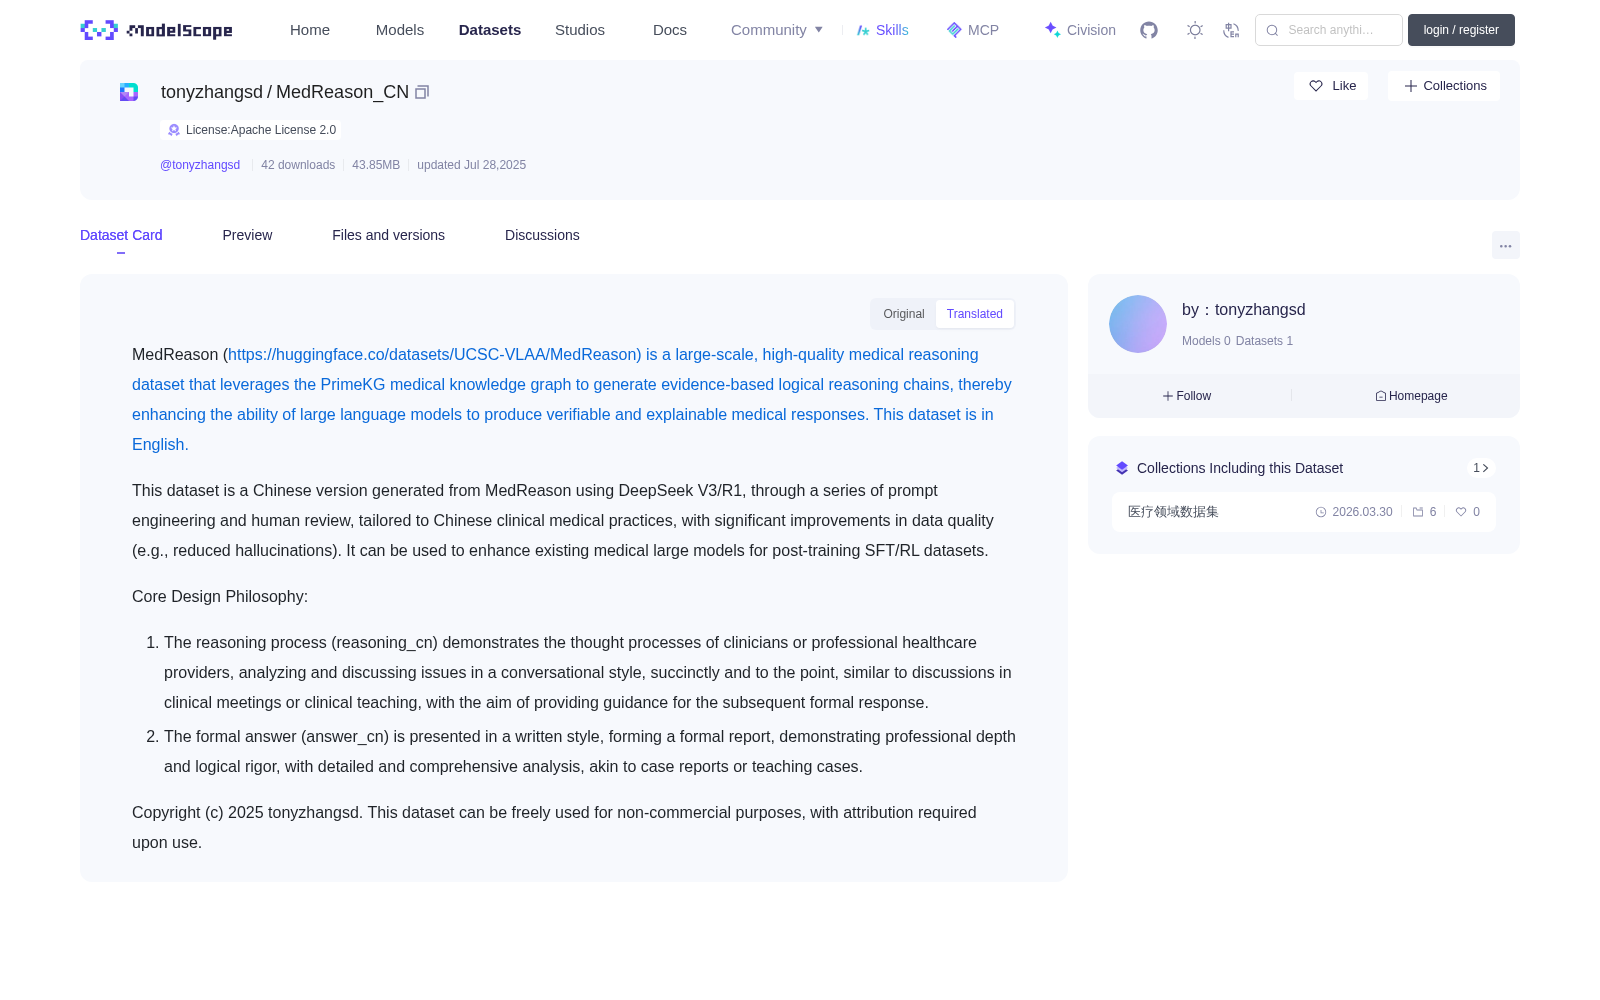This screenshot has height=1000, width=1600.
Task: Click the Datasets 1 count text
Action: click(x=1264, y=341)
